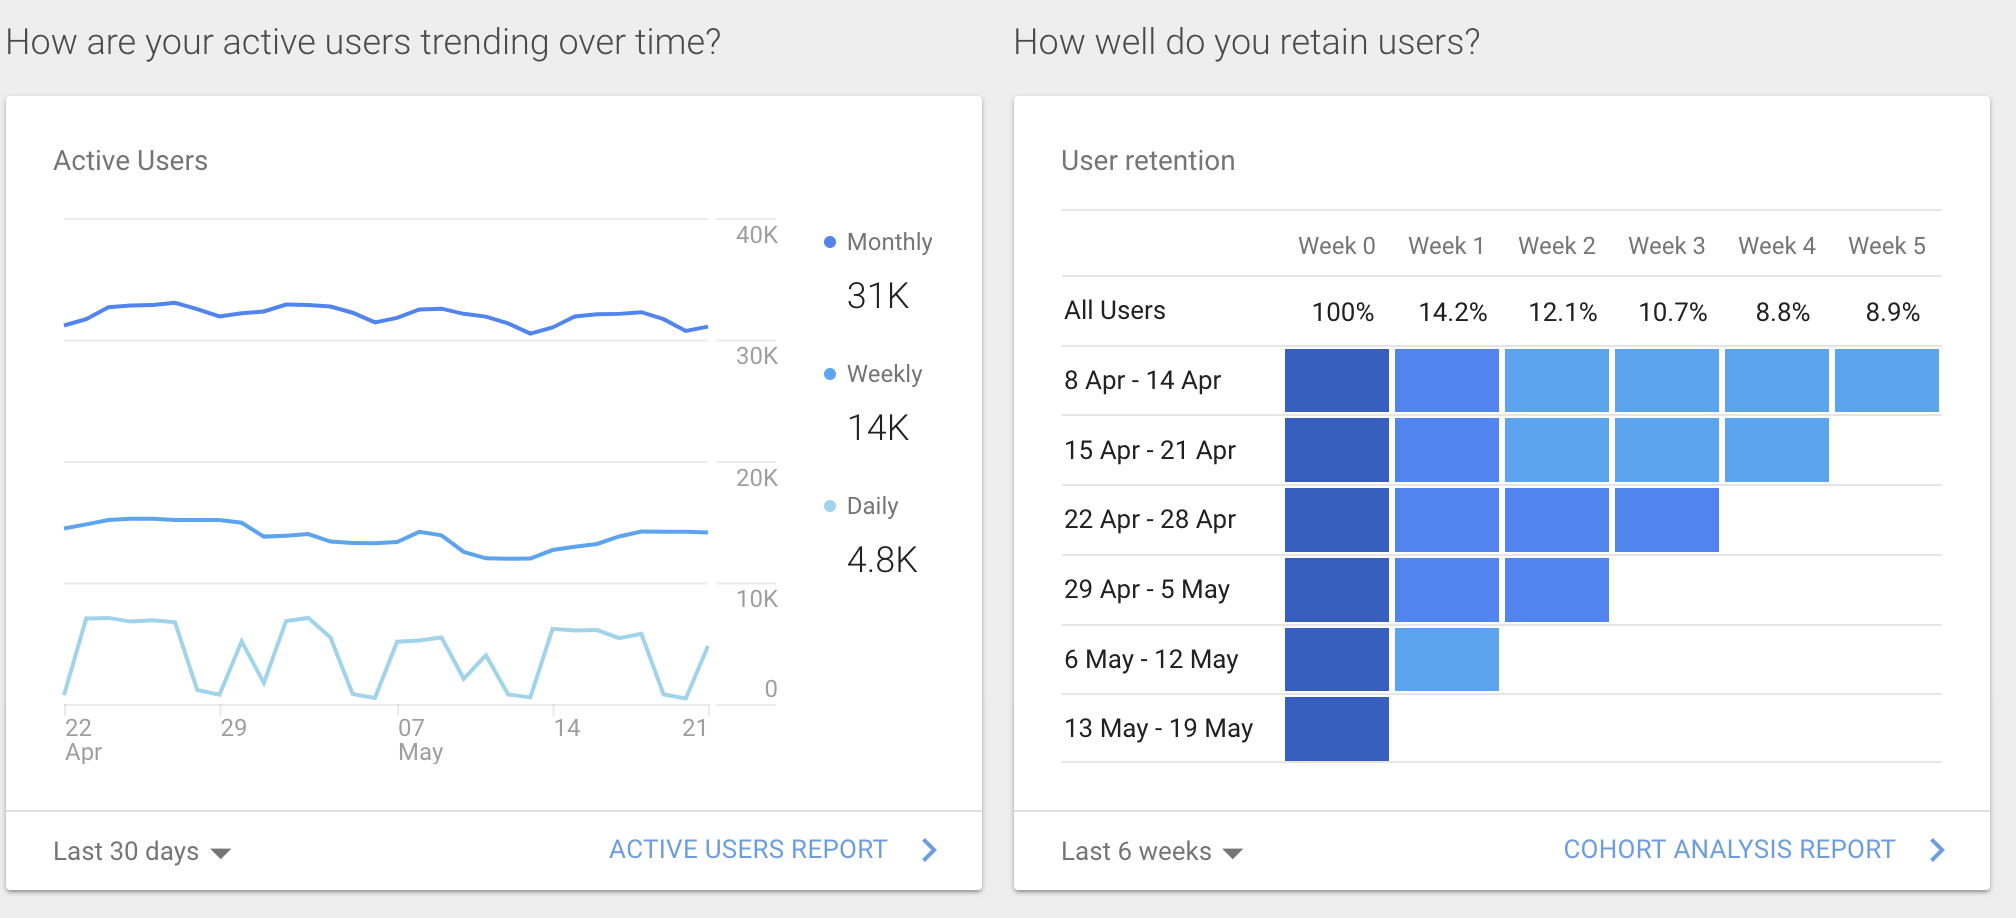Click the Week 3 column header
This screenshot has height=918, width=2016.
click(1666, 246)
